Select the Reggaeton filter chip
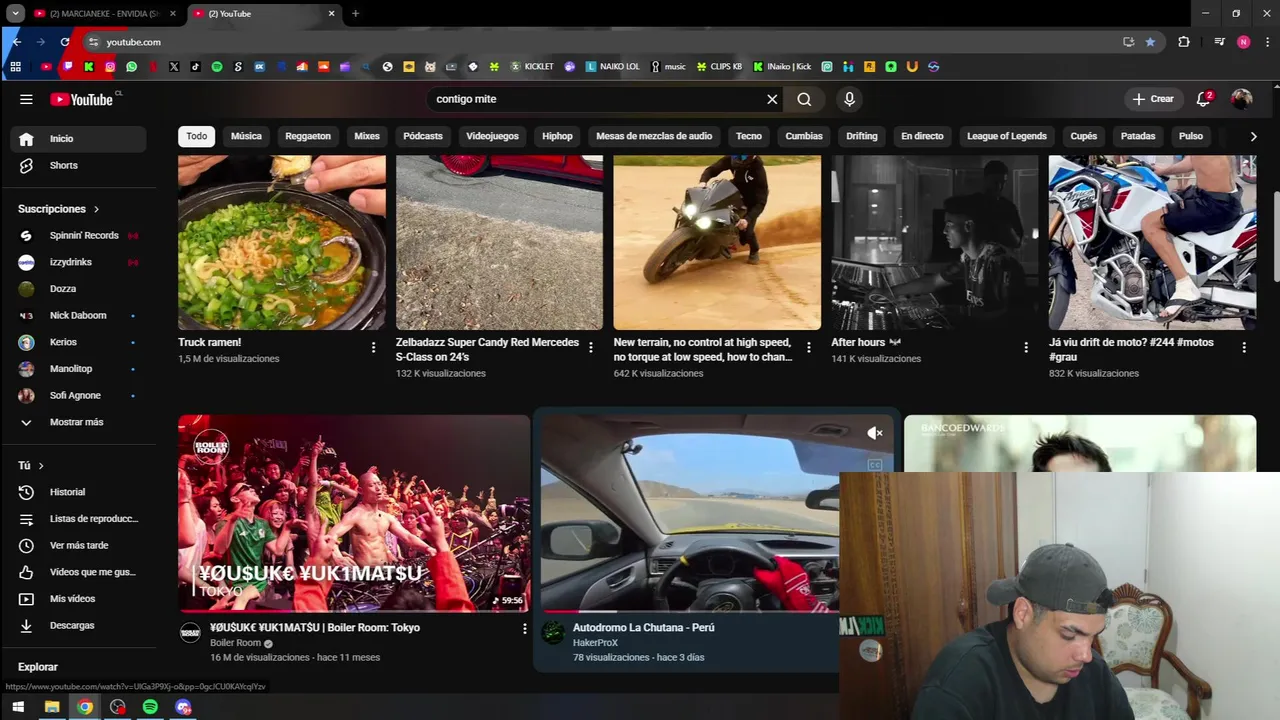This screenshot has width=1280, height=720. (308, 136)
